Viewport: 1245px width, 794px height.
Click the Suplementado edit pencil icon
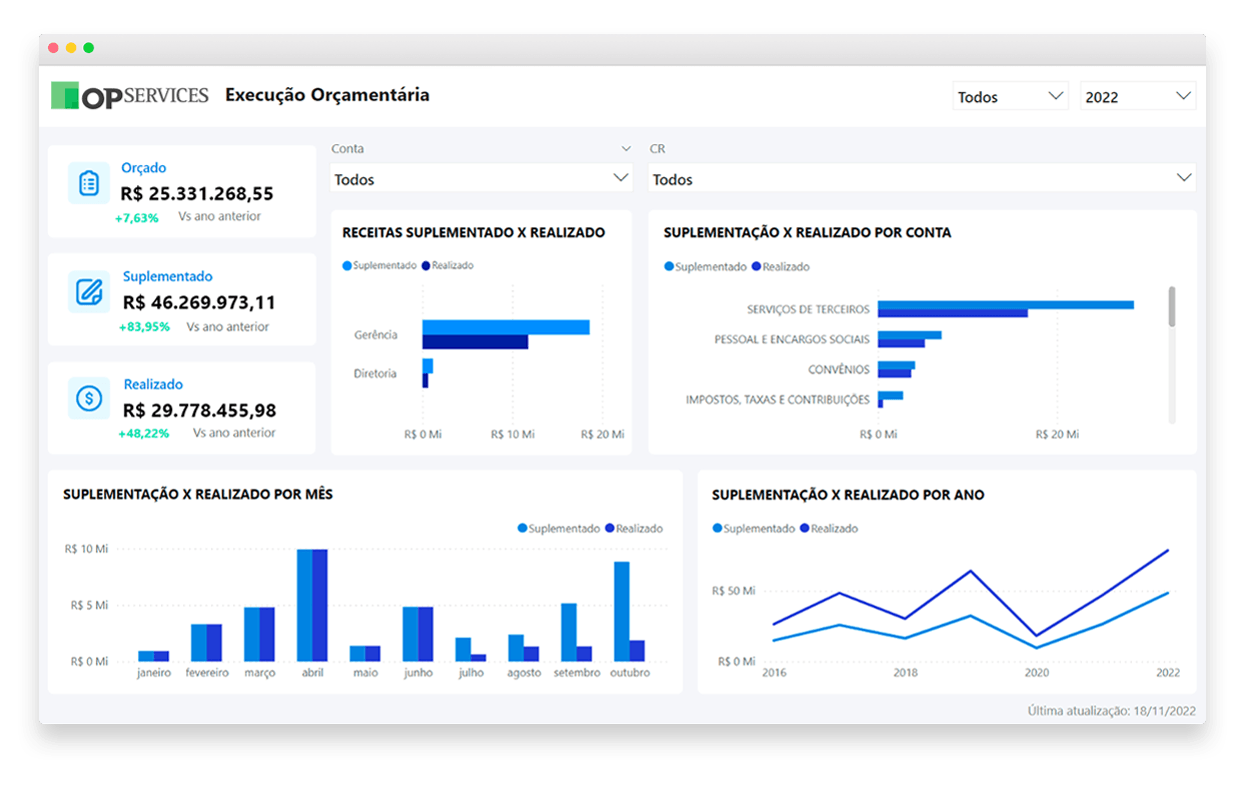(x=89, y=291)
